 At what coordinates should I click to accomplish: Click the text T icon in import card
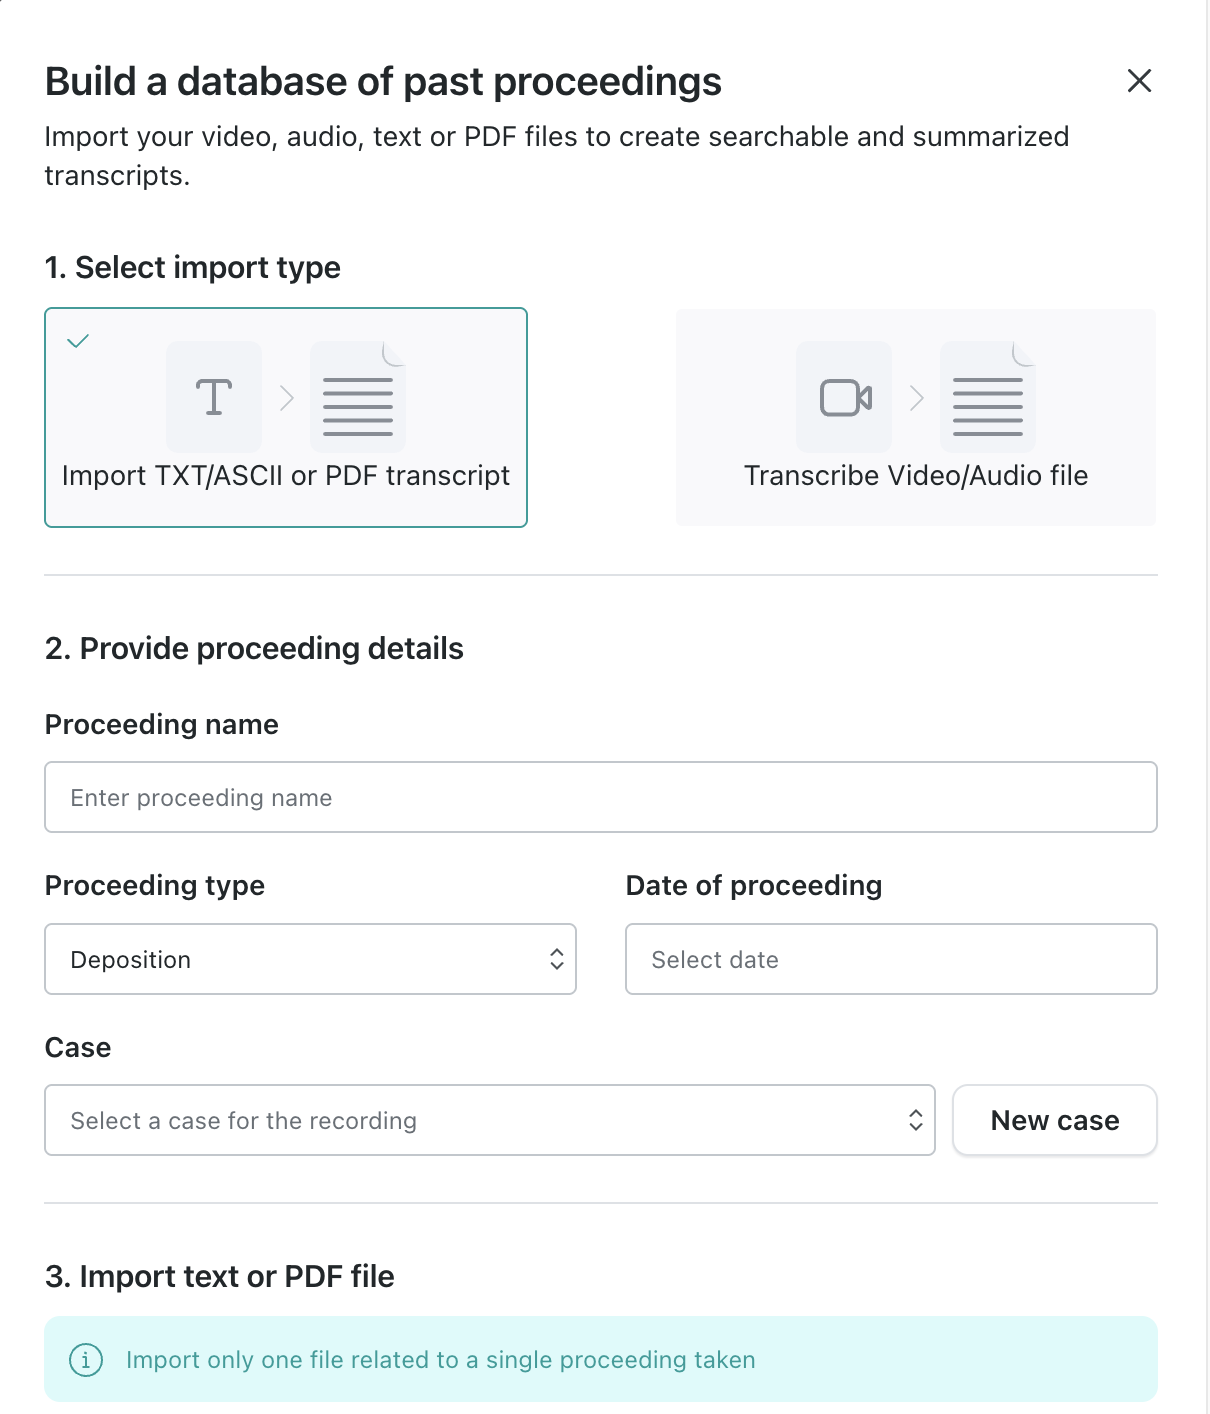click(214, 397)
